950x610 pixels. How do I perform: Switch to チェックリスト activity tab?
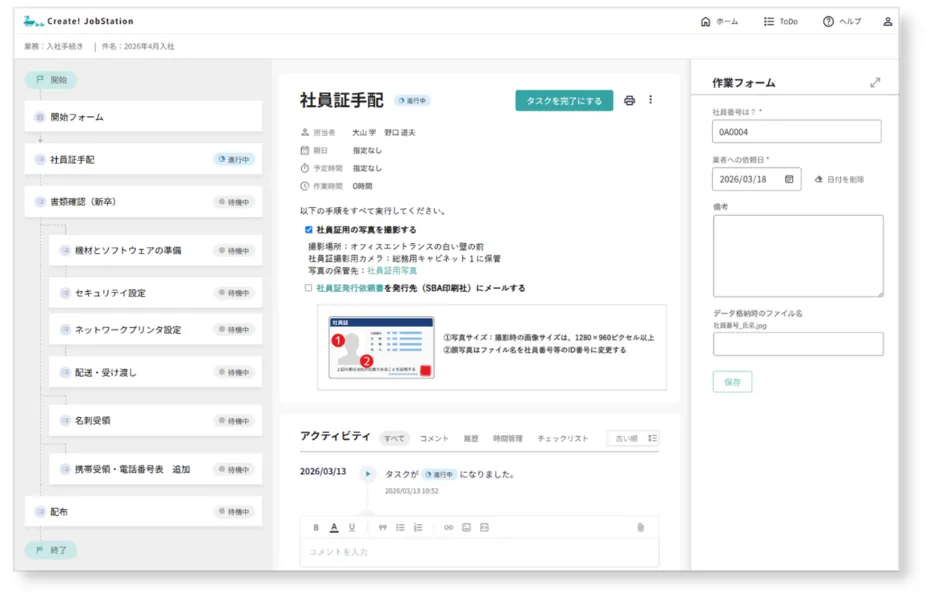563,439
